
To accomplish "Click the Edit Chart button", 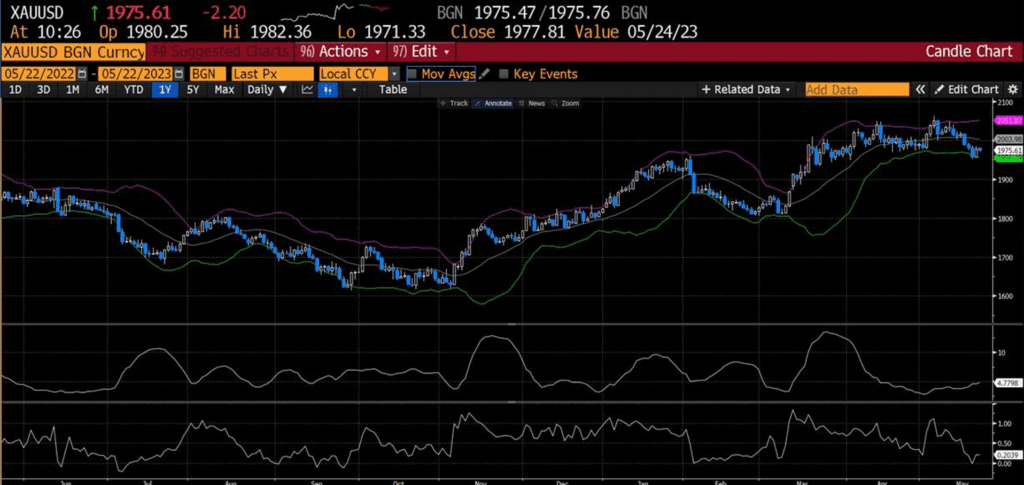I will click(x=967, y=90).
